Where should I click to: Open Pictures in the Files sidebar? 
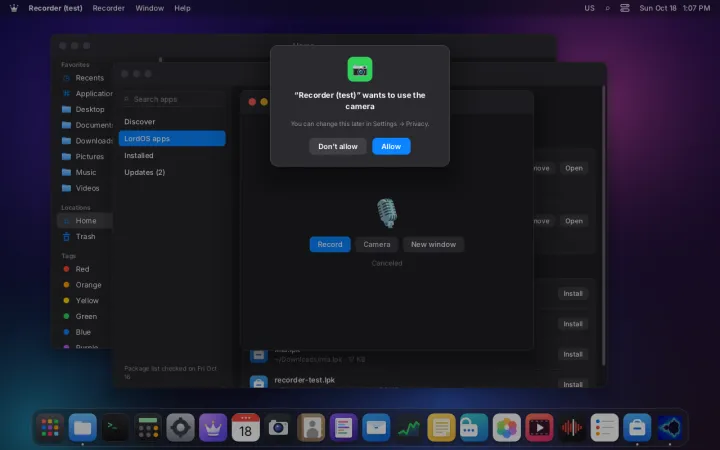[85, 157]
